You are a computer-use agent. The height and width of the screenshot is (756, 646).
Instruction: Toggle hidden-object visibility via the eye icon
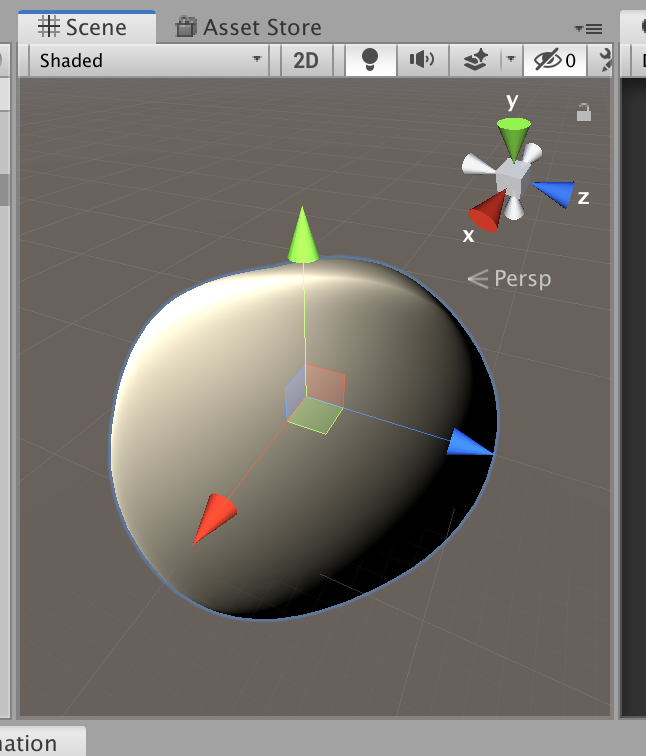coord(554,60)
